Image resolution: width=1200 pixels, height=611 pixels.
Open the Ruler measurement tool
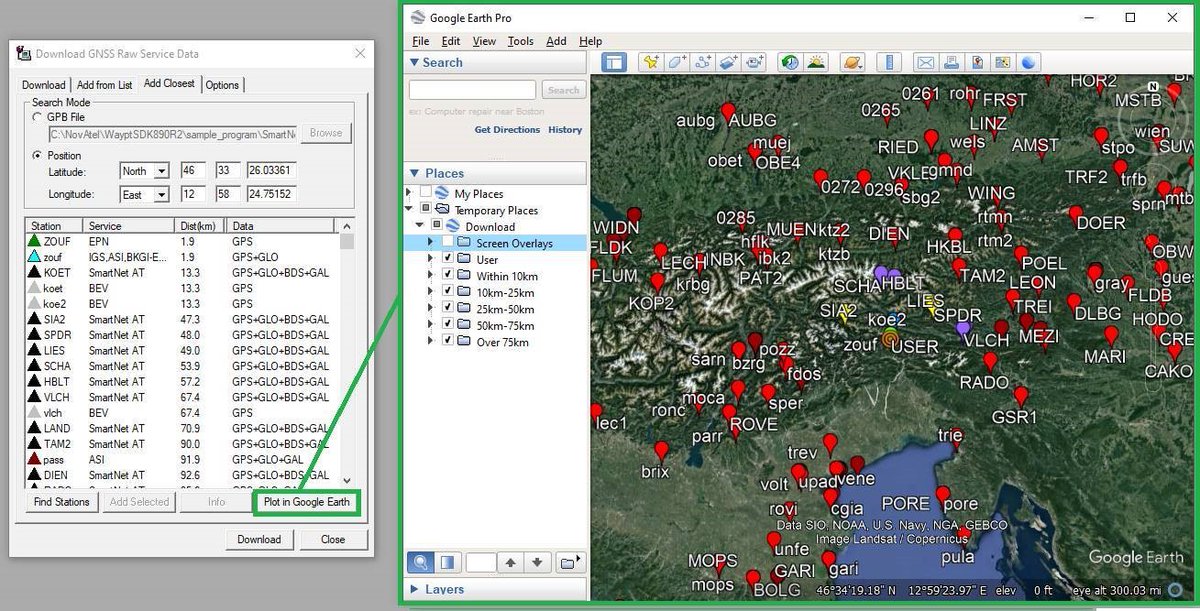pos(890,61)
